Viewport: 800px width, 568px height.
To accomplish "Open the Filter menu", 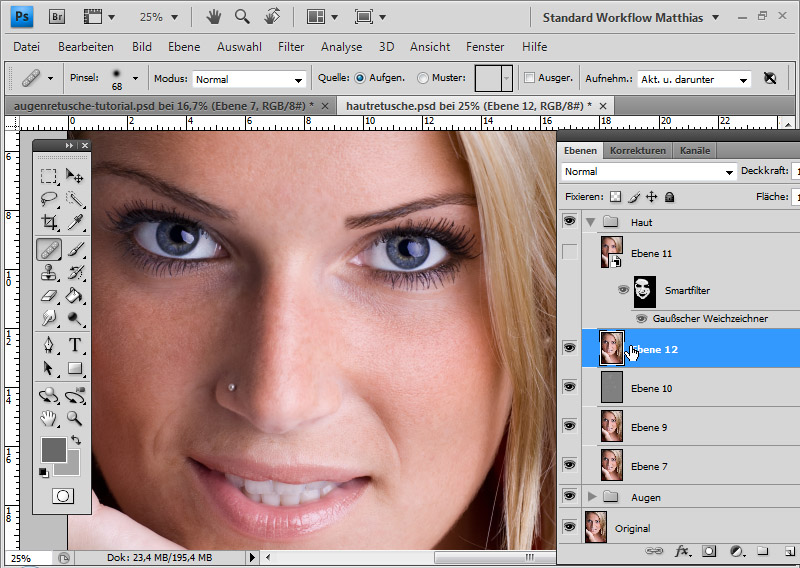I will tap(291, 47).
